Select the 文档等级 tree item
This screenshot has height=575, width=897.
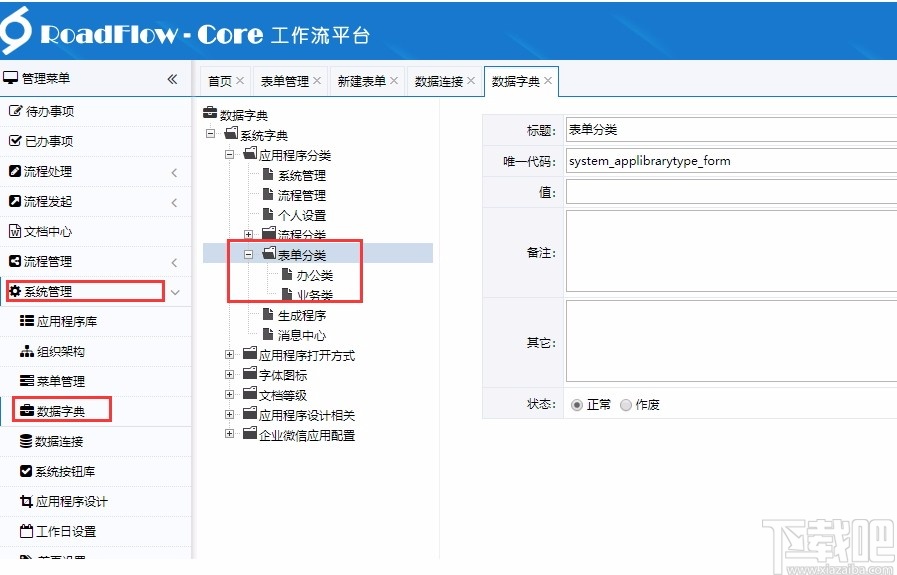283,395
